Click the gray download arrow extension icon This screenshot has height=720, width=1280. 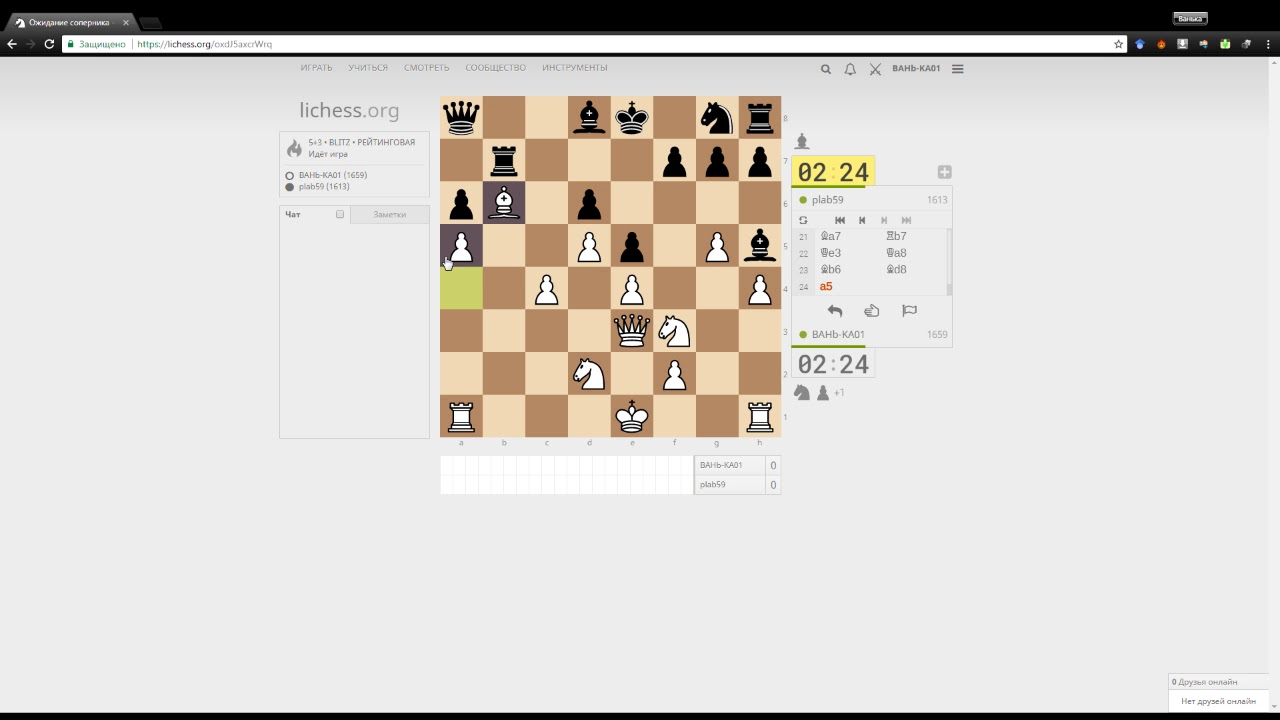pyautogui.click(x=1182, y=44)
